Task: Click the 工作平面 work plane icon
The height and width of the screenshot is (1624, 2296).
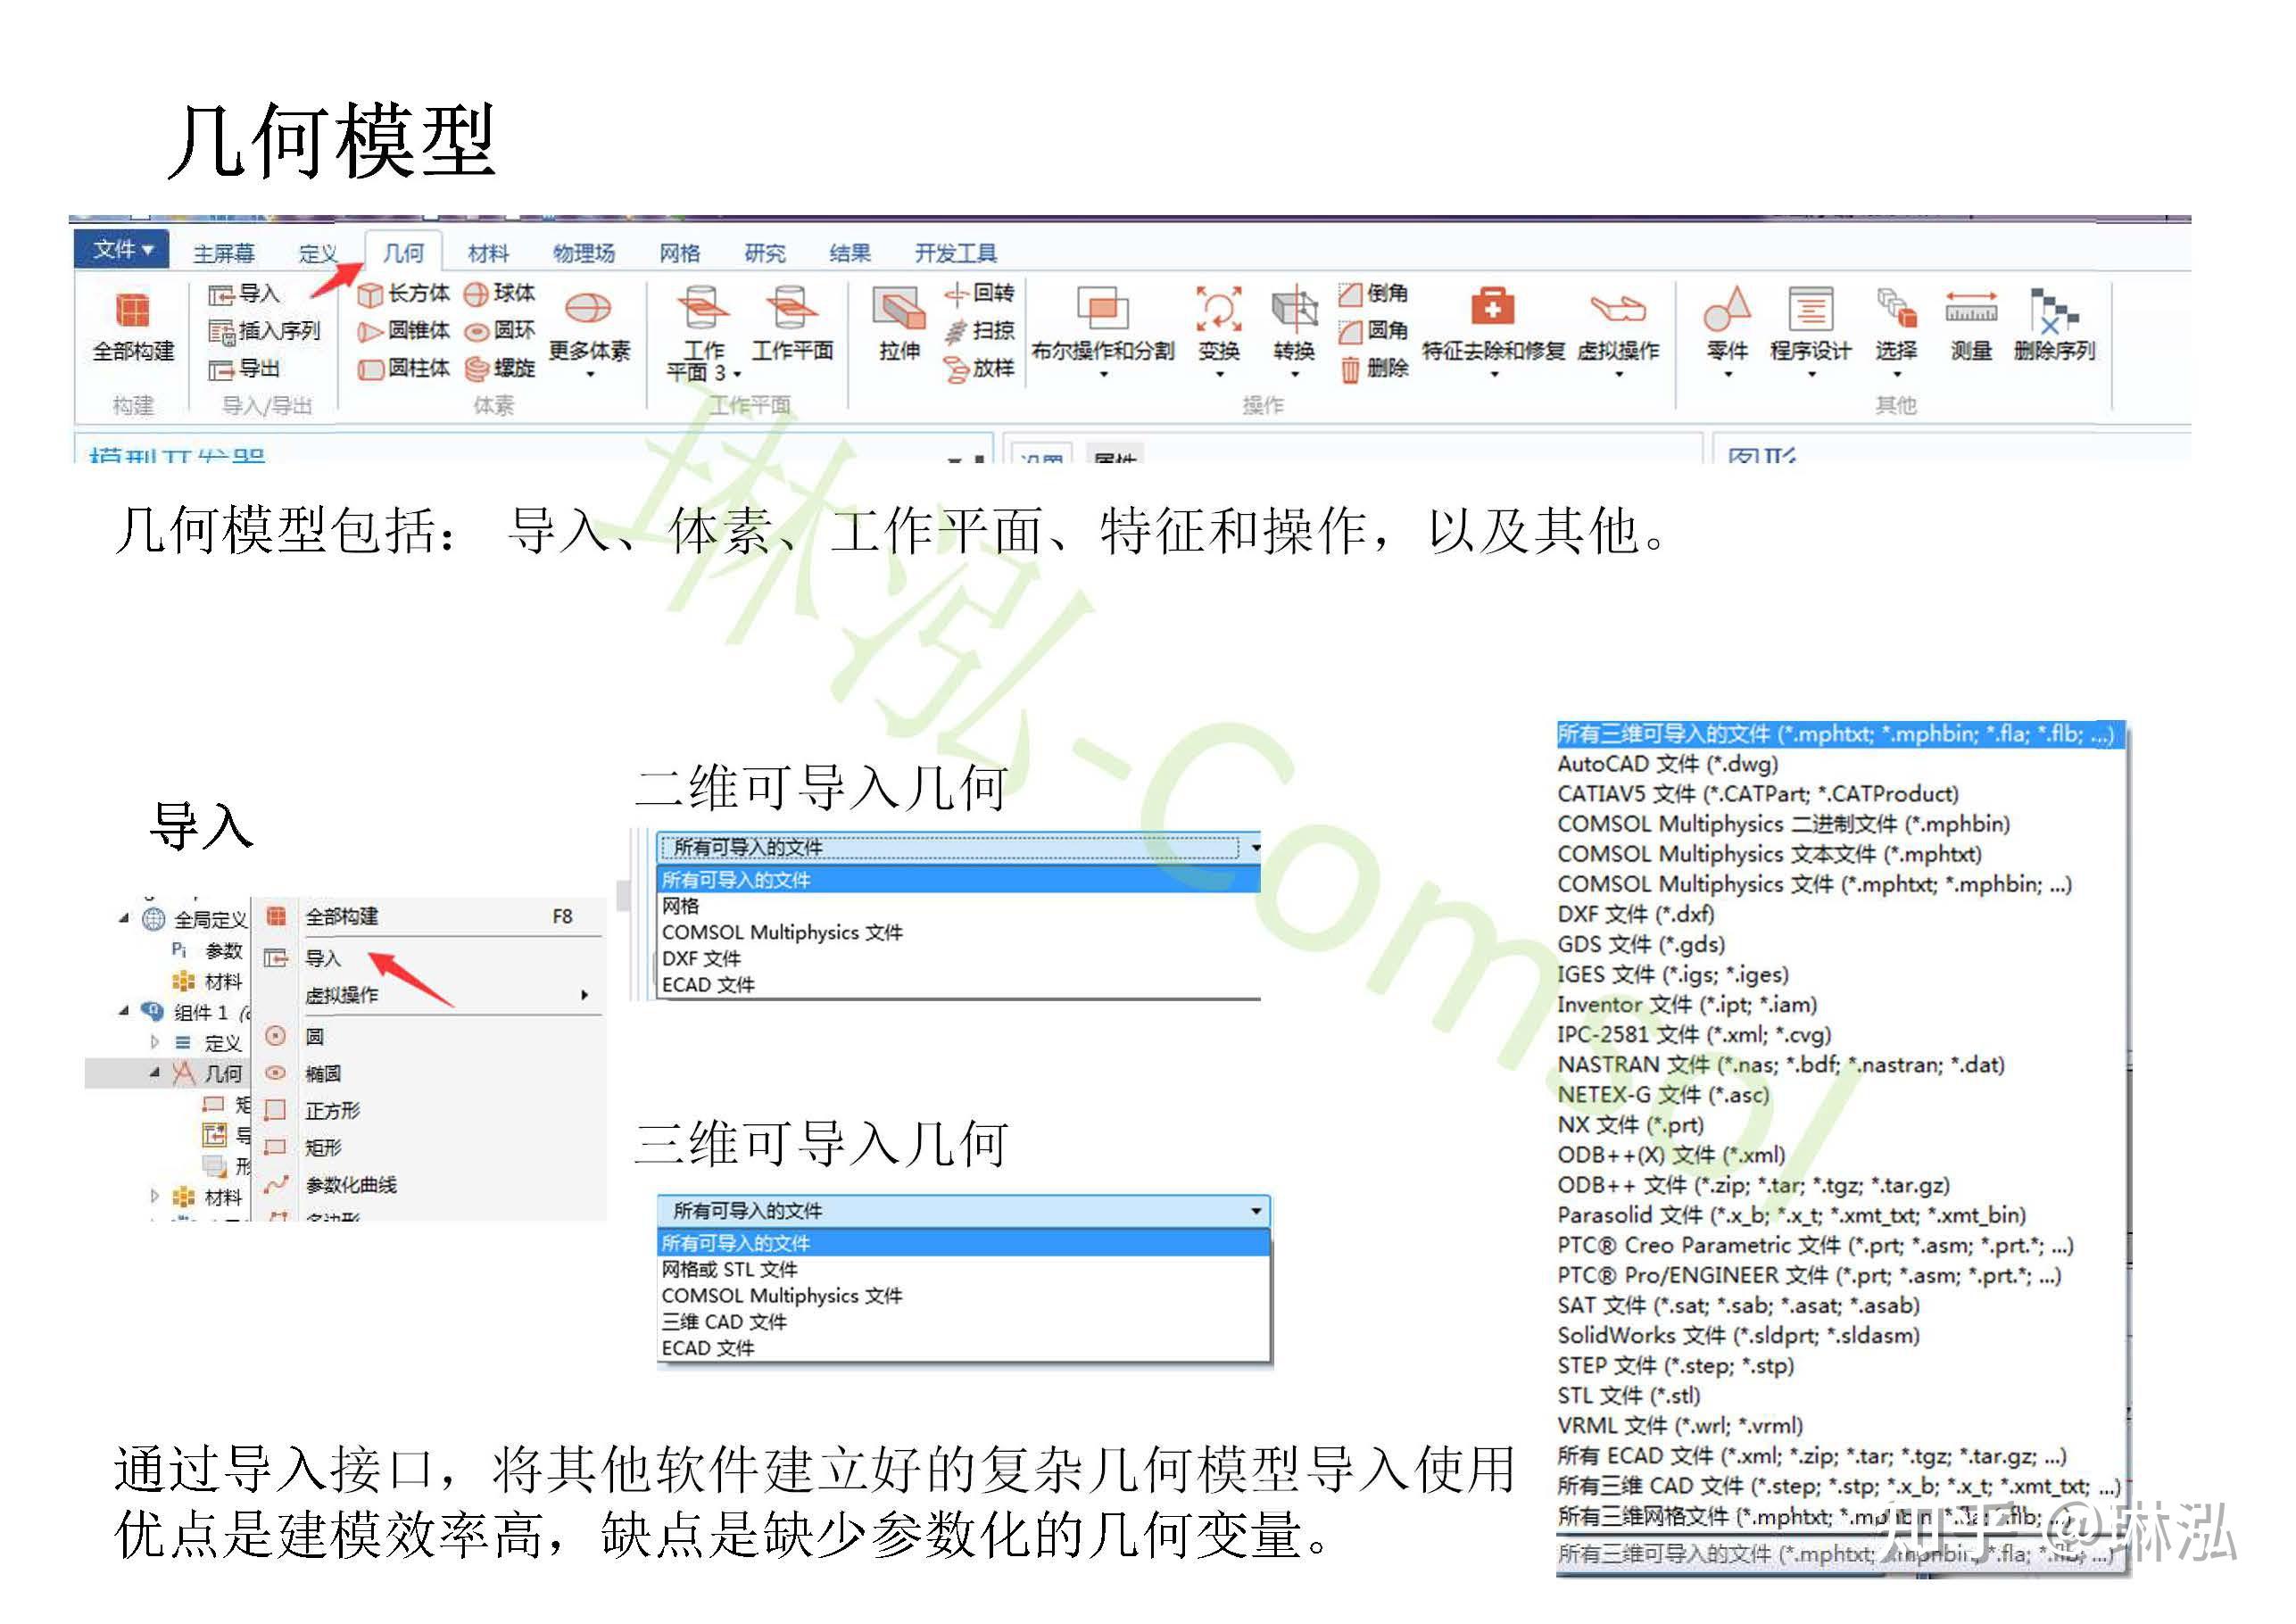Action: [791, 308]
